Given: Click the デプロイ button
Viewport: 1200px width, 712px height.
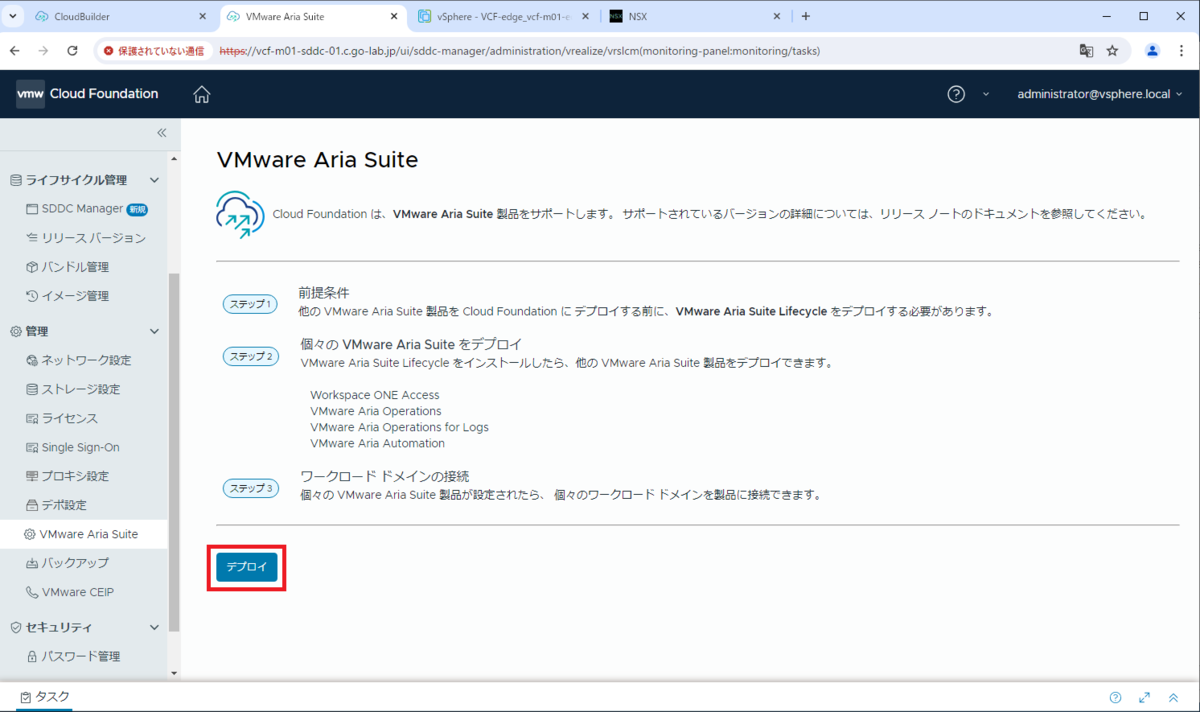Looking at the screenshot, I should (x=247, y=567).
